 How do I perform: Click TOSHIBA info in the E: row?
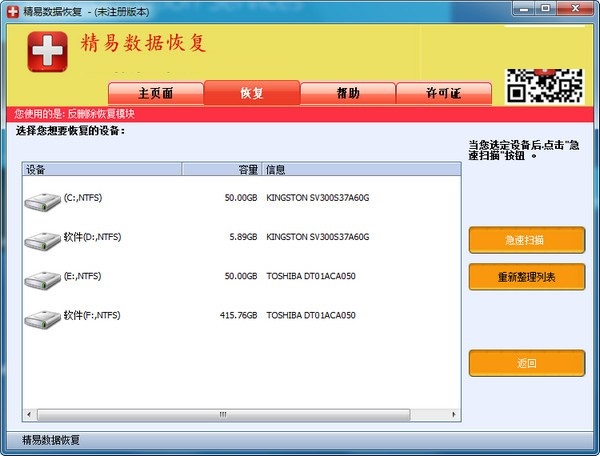311,276
